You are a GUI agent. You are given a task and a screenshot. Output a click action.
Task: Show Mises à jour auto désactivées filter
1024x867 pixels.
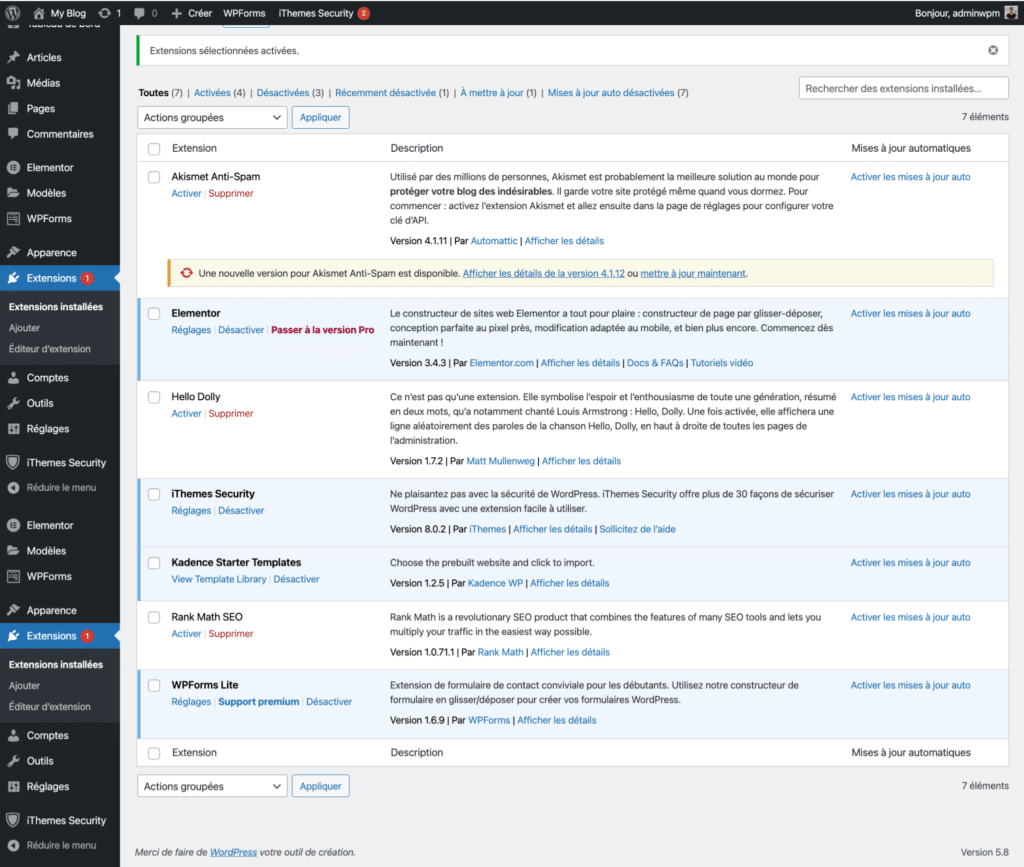(611, 93)
